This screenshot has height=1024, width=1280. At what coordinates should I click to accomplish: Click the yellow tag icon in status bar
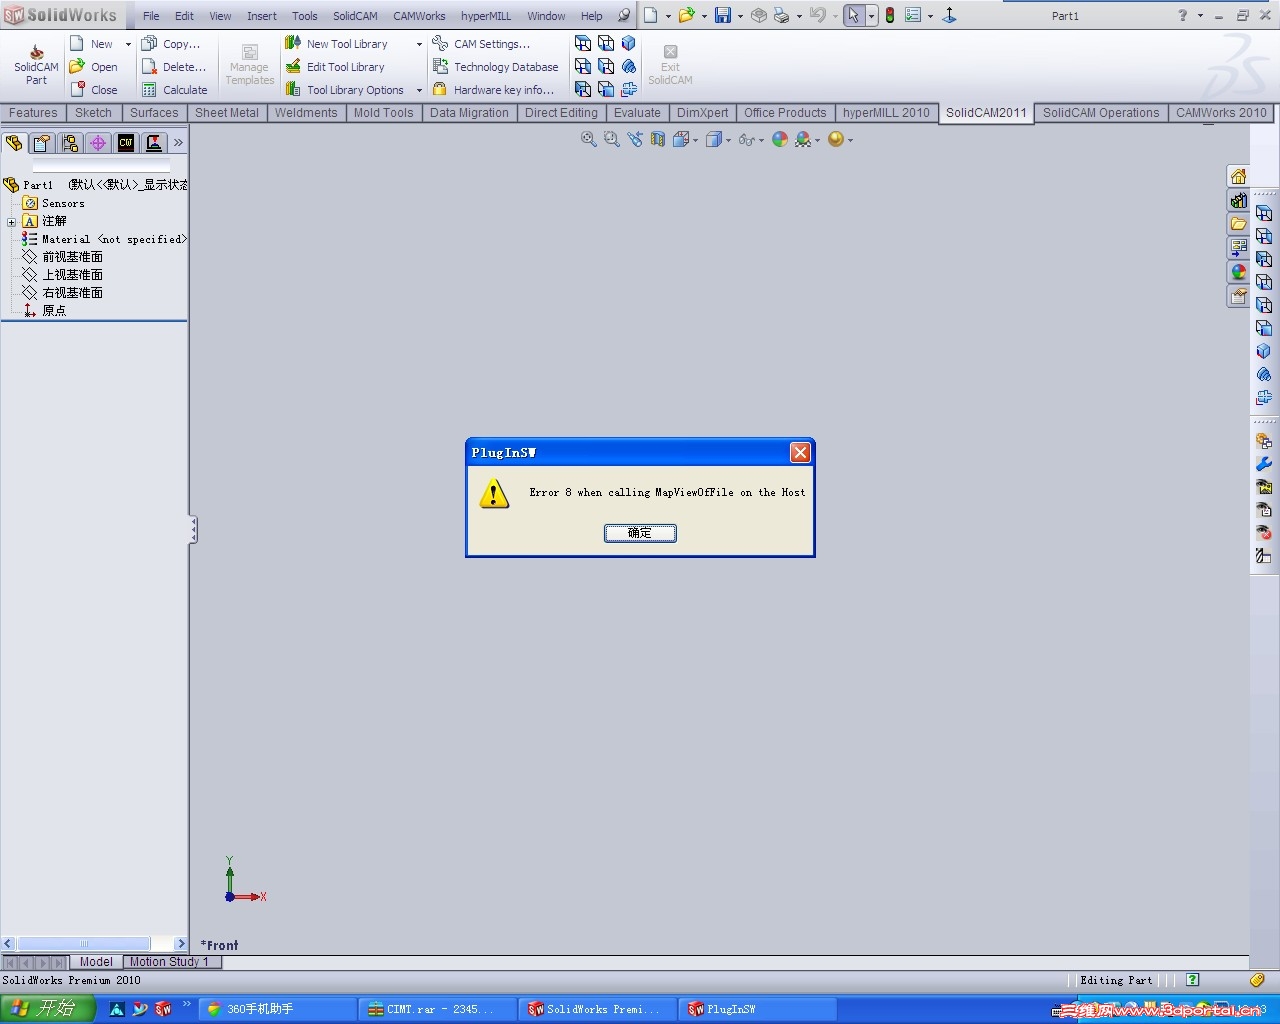pyautogui.click(x=1257, y=980)
